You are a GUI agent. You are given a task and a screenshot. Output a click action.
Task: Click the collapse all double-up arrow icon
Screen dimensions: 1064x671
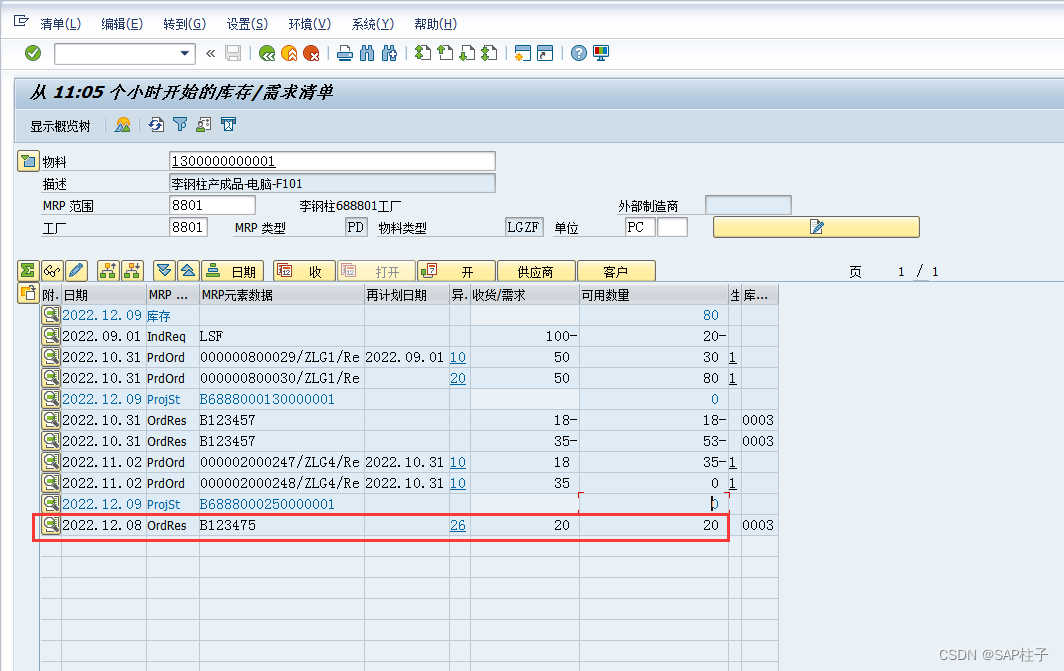188,271
